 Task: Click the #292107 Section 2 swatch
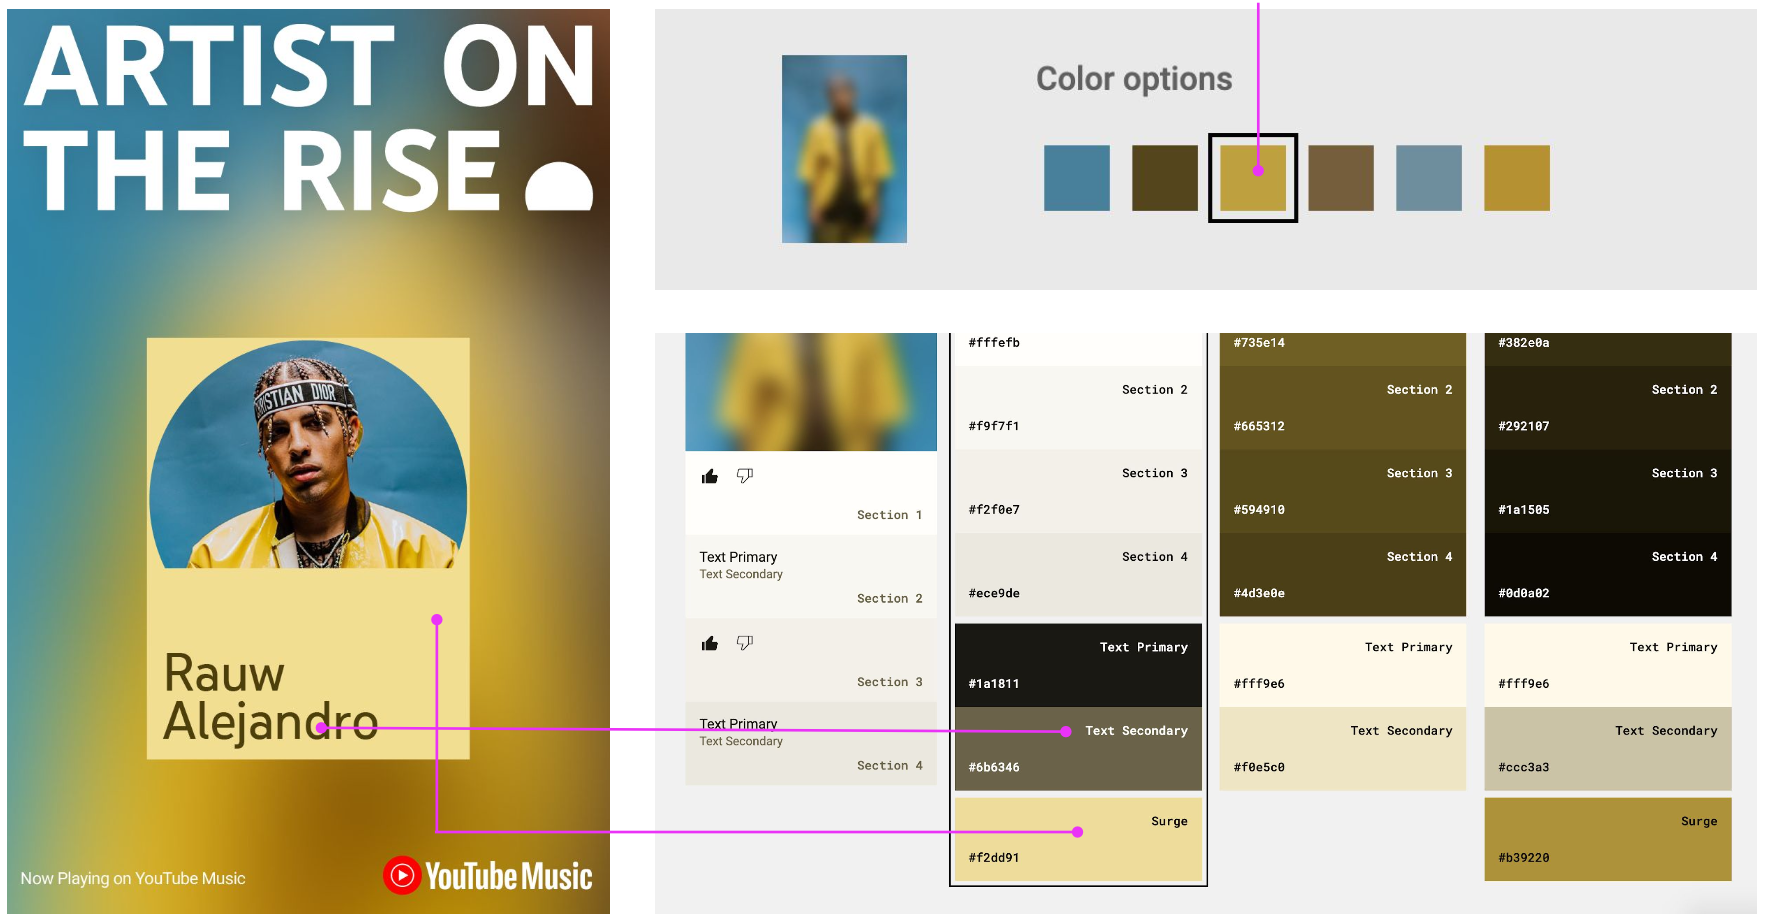[1608, 408]
